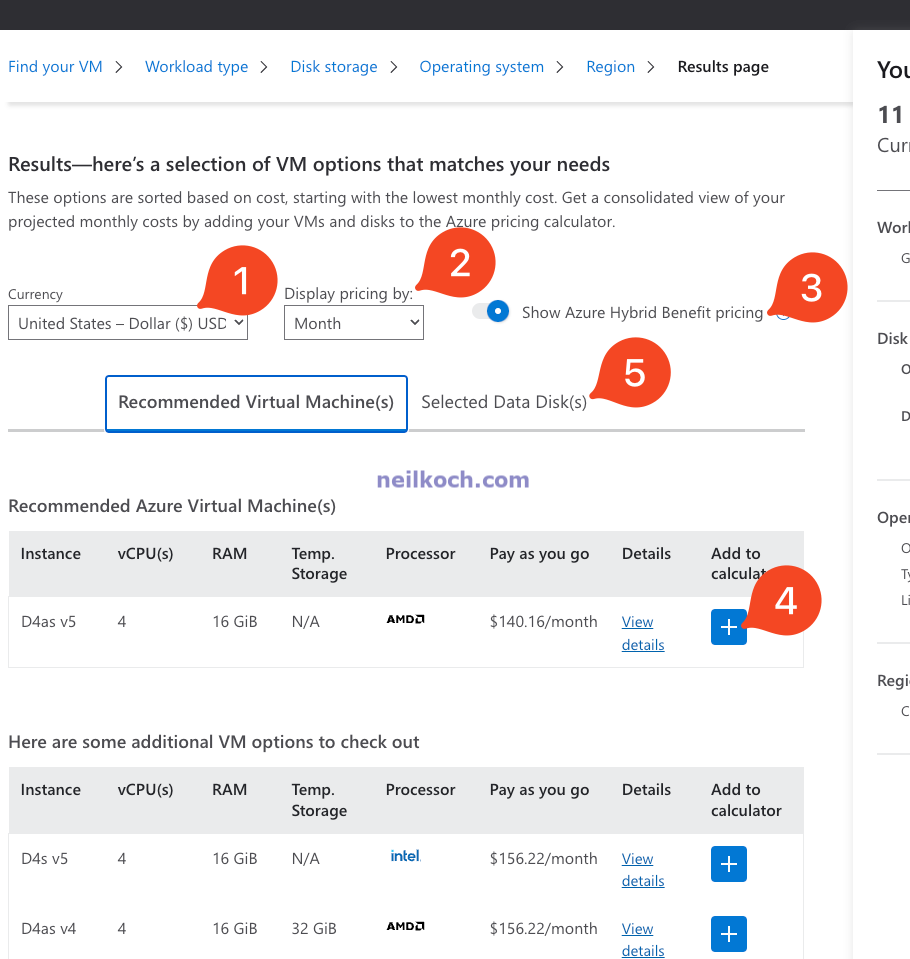The image size is (910, 959).
Task: Click the AMD processor logo for D4as v5
Action: tap(405, 619)
